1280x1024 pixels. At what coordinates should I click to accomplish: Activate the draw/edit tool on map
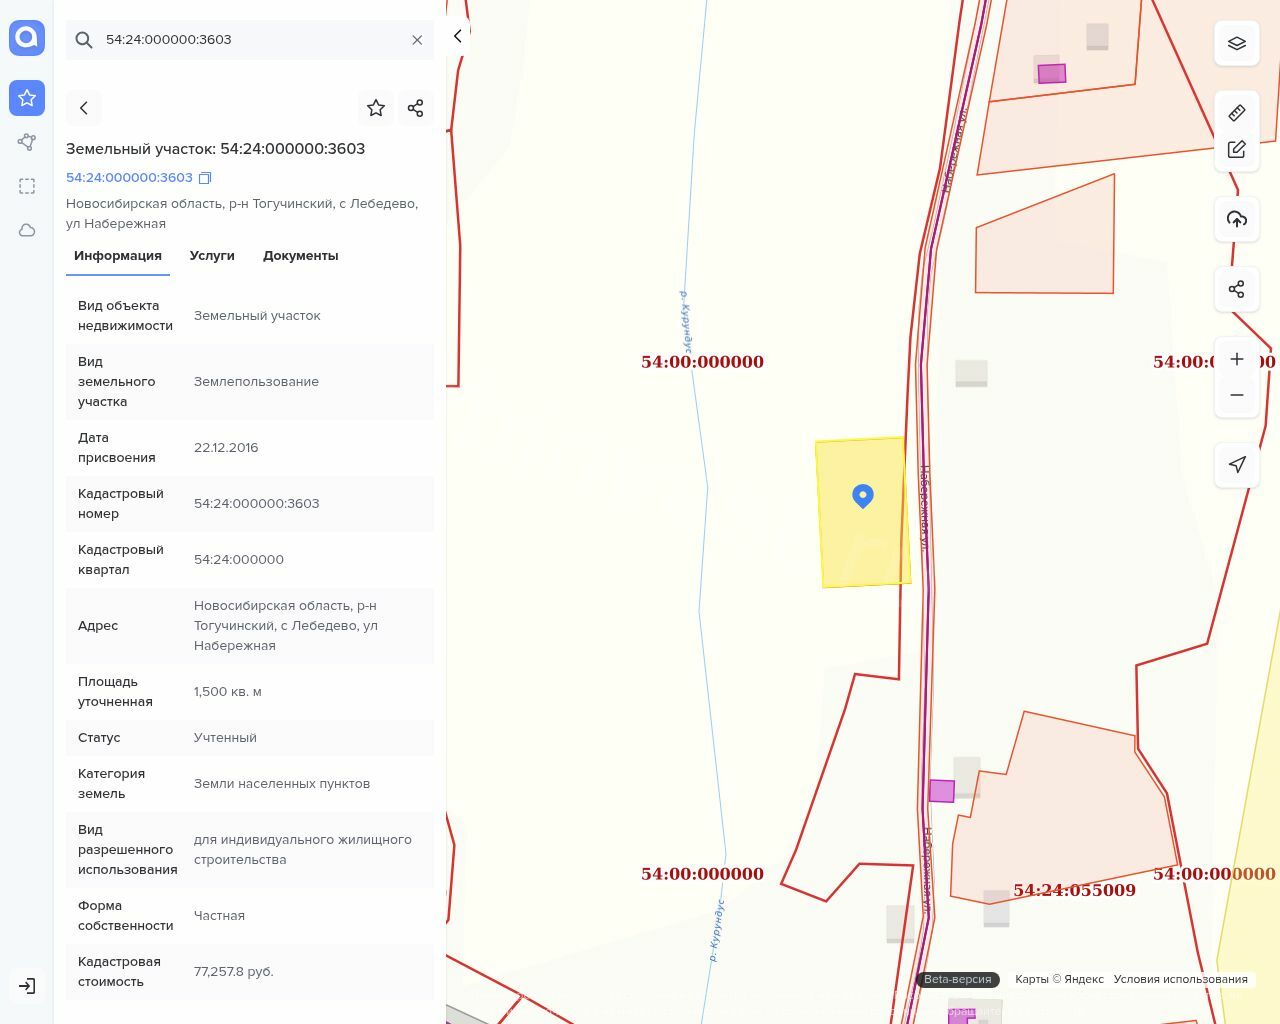[x=1236, y=149]
